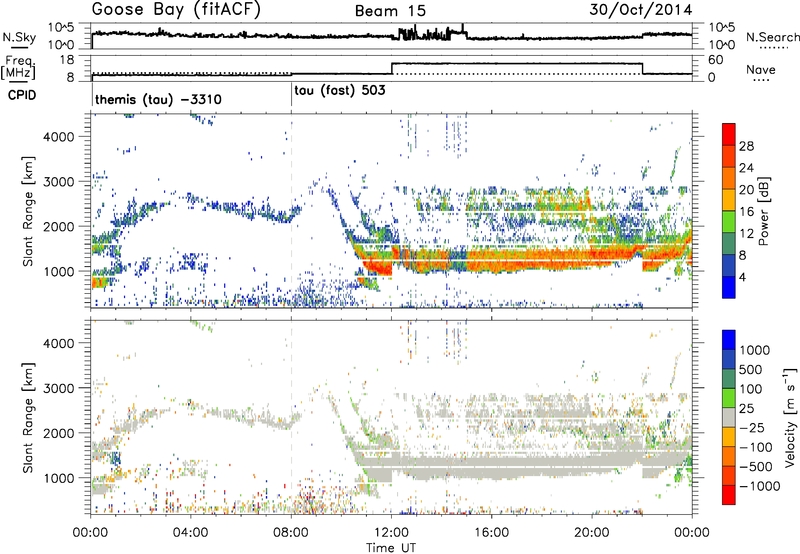
Task: Click the "18" frequency axis tick
Action: pyautogui.click(x=67, y=60)
